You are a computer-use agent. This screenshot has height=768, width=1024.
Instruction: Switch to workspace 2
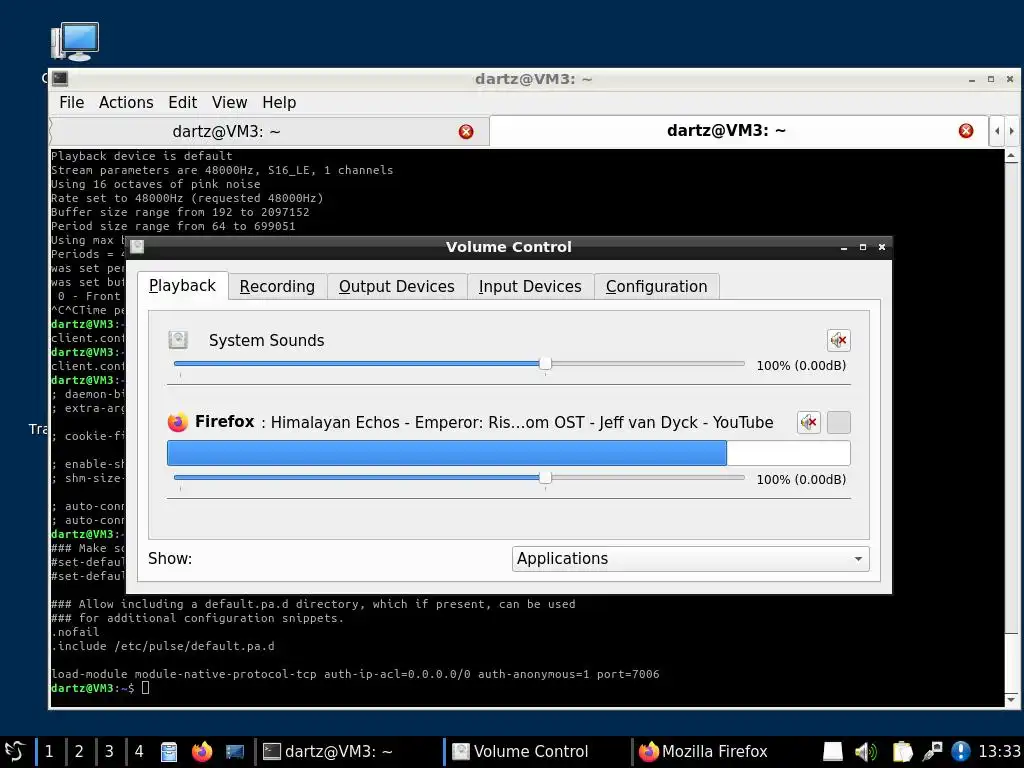[x=79, y=752]
